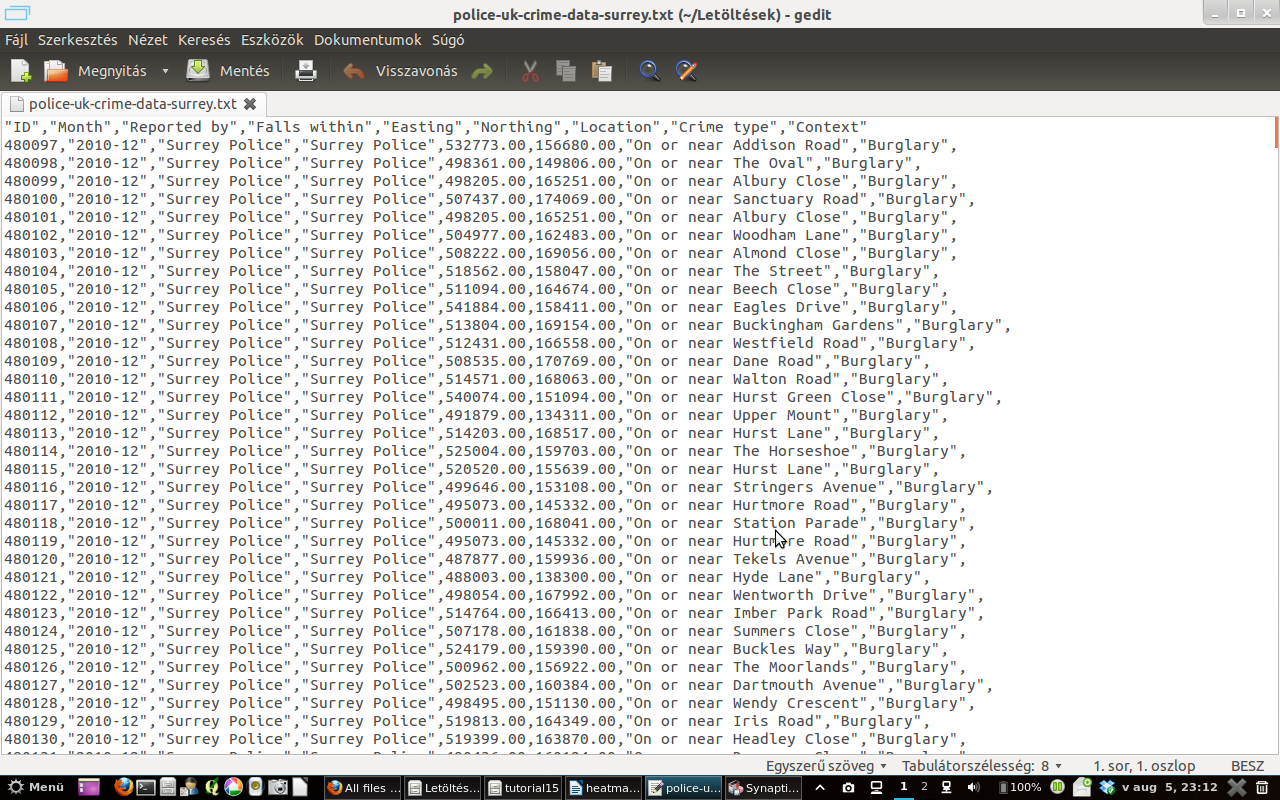The height and width of the screenshot is (800, 1280).
Task: Click the Megnyitás open-file folder icon
Action: pos(55,71)
